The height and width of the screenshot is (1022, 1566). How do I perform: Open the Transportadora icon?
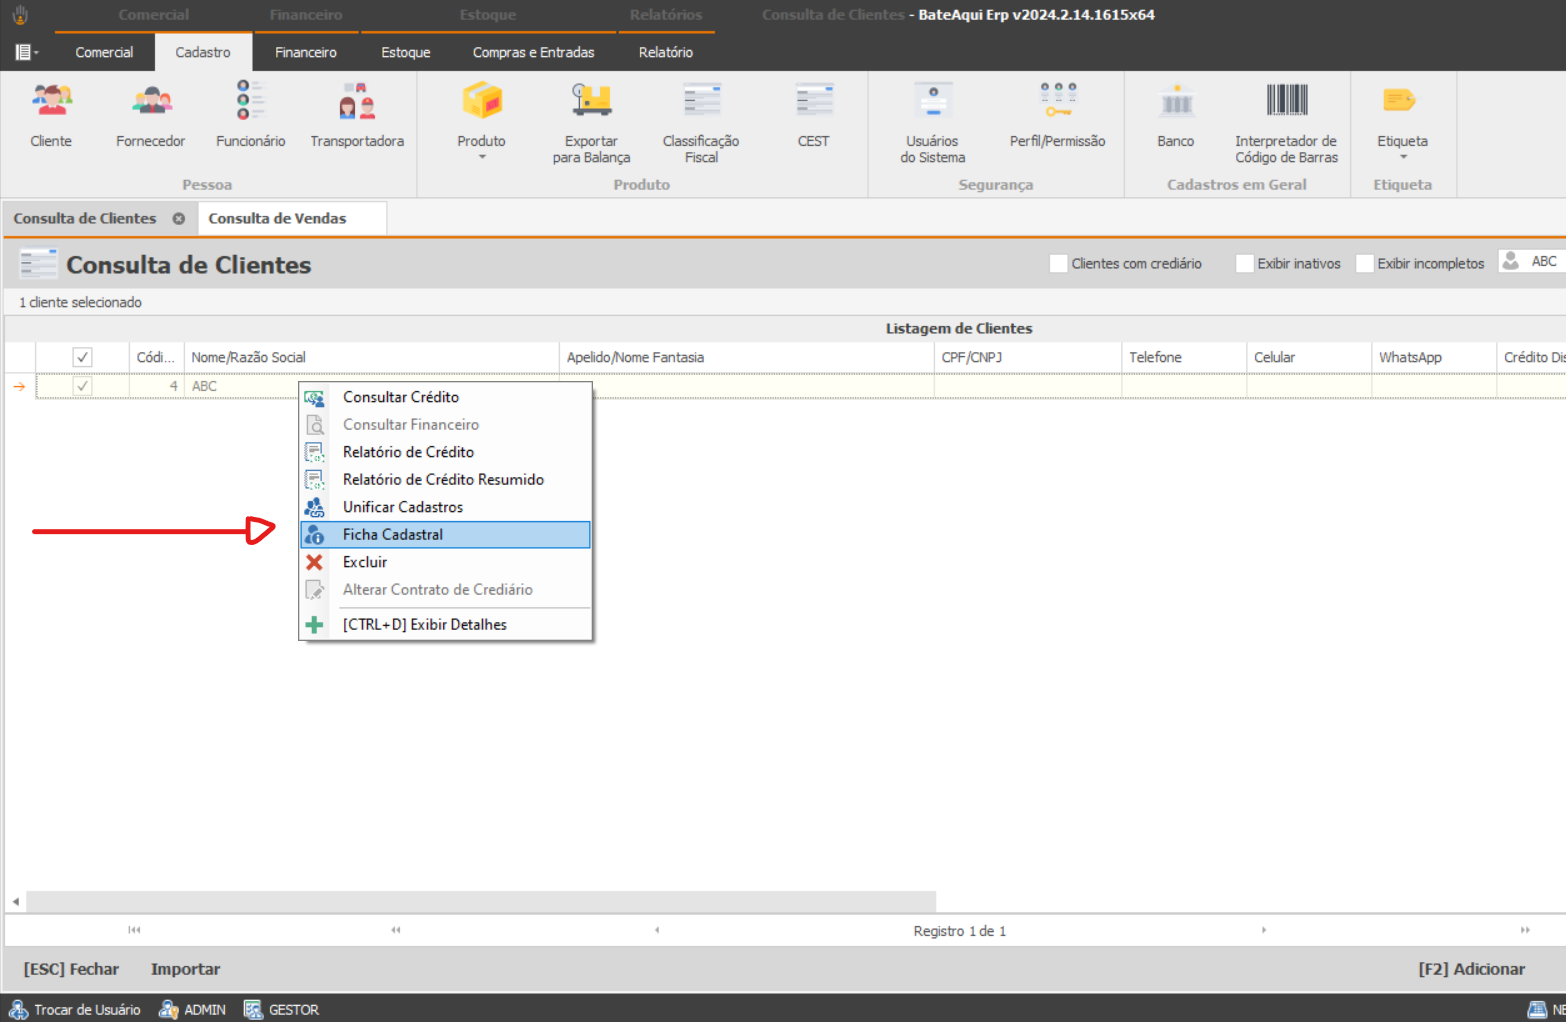coord(357,101)
